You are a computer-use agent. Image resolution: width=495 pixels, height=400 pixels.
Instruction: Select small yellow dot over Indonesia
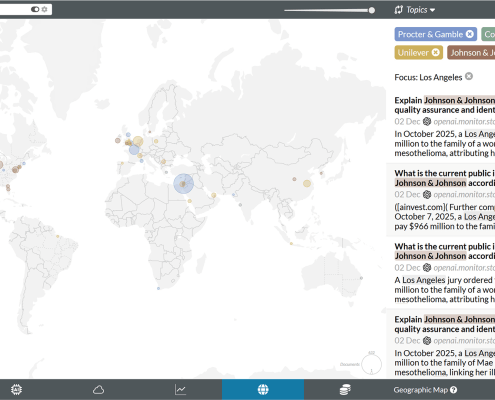[291, 244]
